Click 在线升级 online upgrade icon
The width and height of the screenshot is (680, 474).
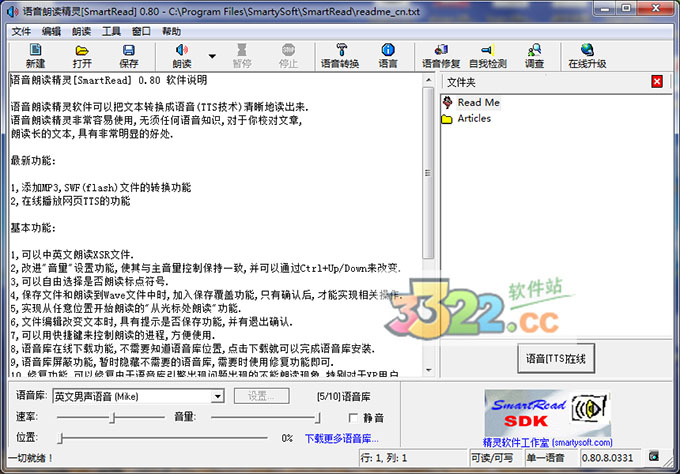587,56
